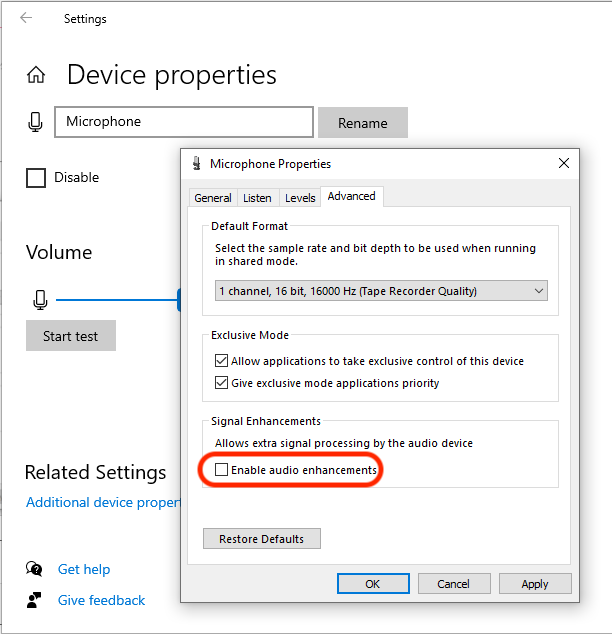Click the microphone icon next to the Volume slider

(41, 299)
